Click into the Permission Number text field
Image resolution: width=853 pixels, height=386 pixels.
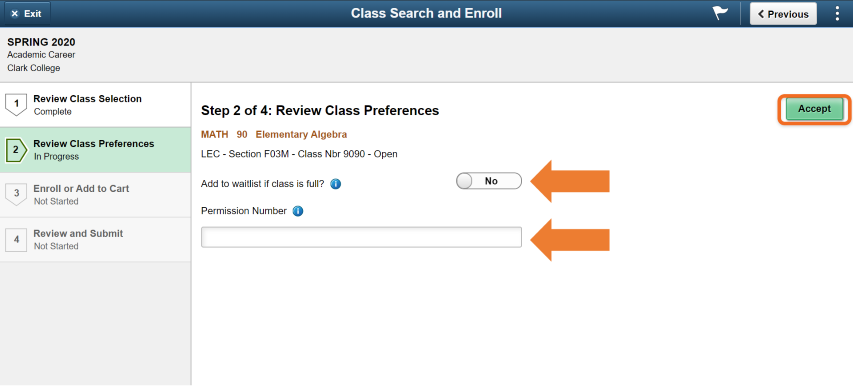(361, 237)
